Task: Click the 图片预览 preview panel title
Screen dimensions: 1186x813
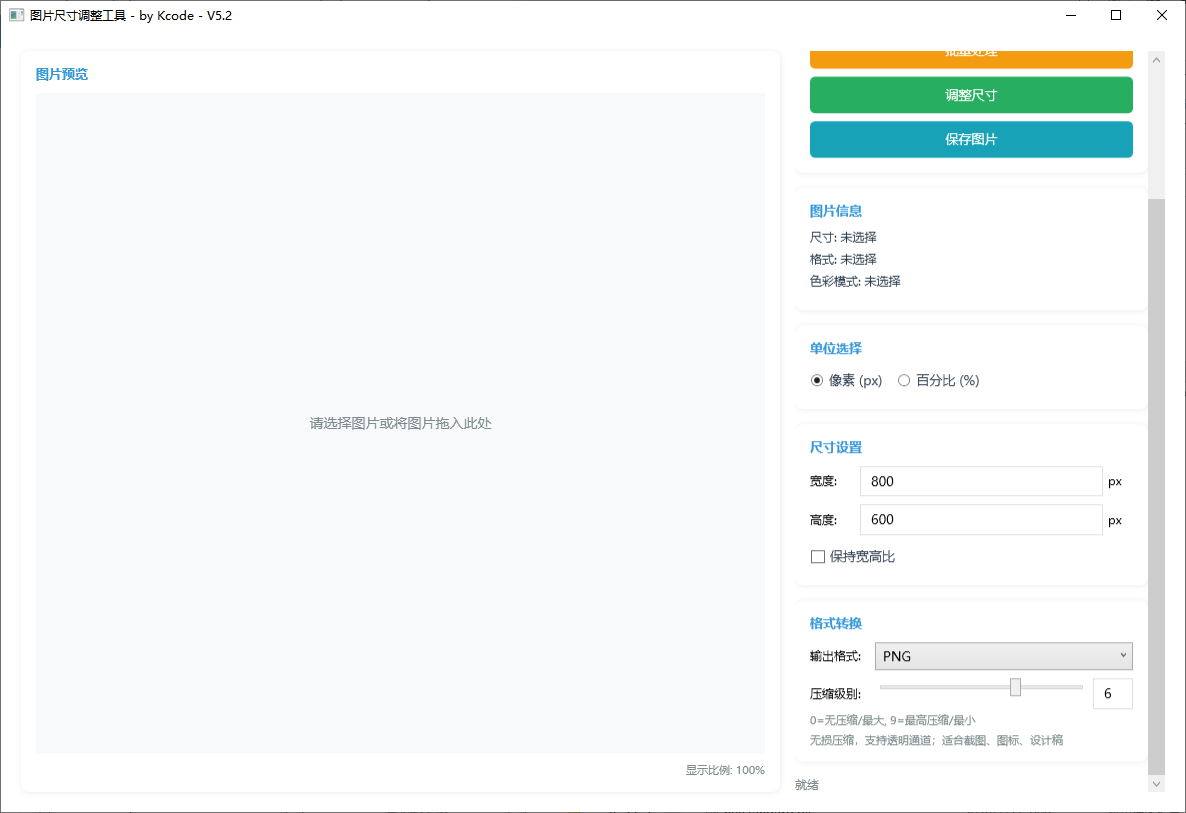Action: tap(61, 73)
